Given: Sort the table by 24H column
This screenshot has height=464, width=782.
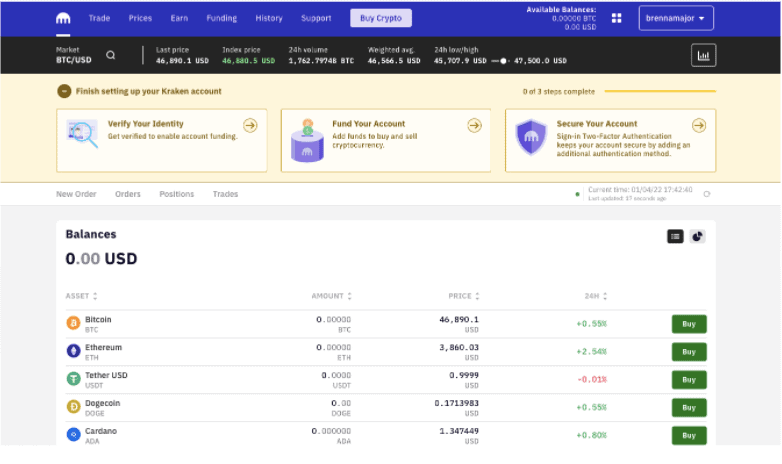Looking at the screenshot, I should (596, 296).
